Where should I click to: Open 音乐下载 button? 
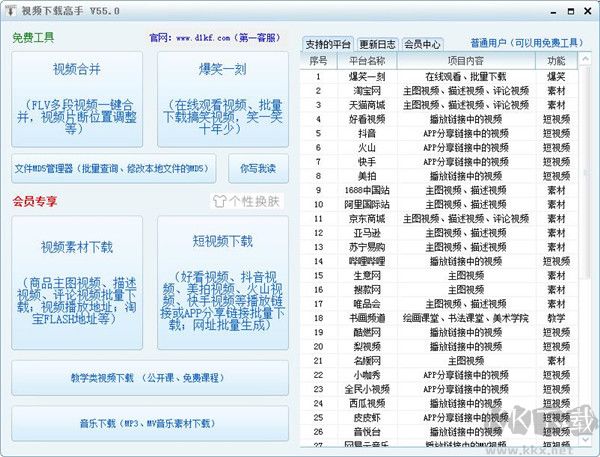150,423
